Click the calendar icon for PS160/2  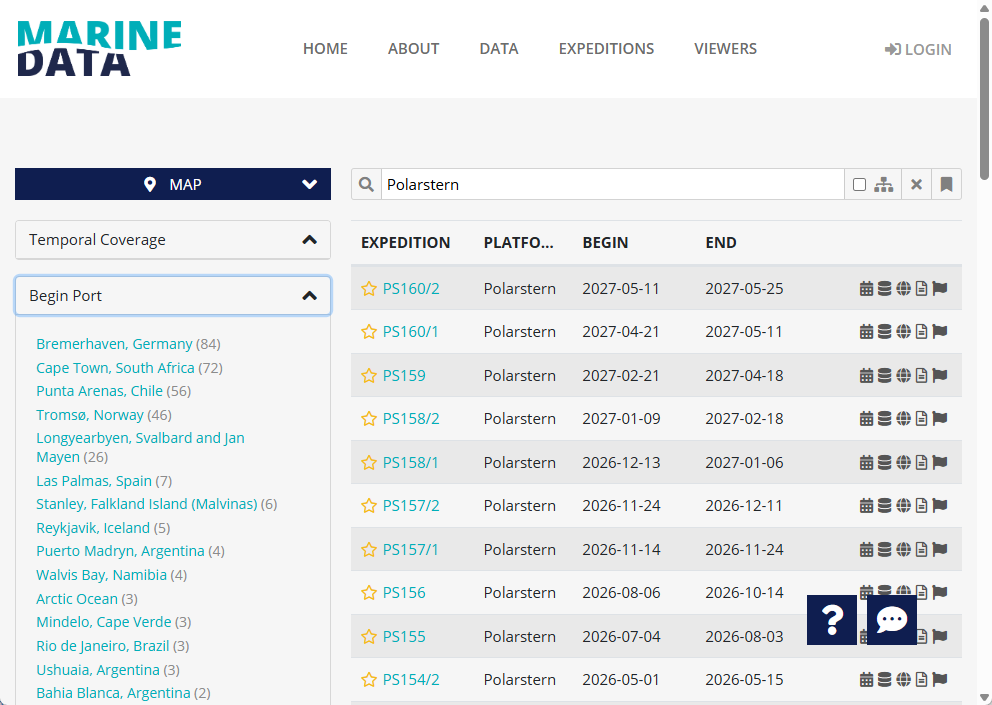(x=866, y=289)
